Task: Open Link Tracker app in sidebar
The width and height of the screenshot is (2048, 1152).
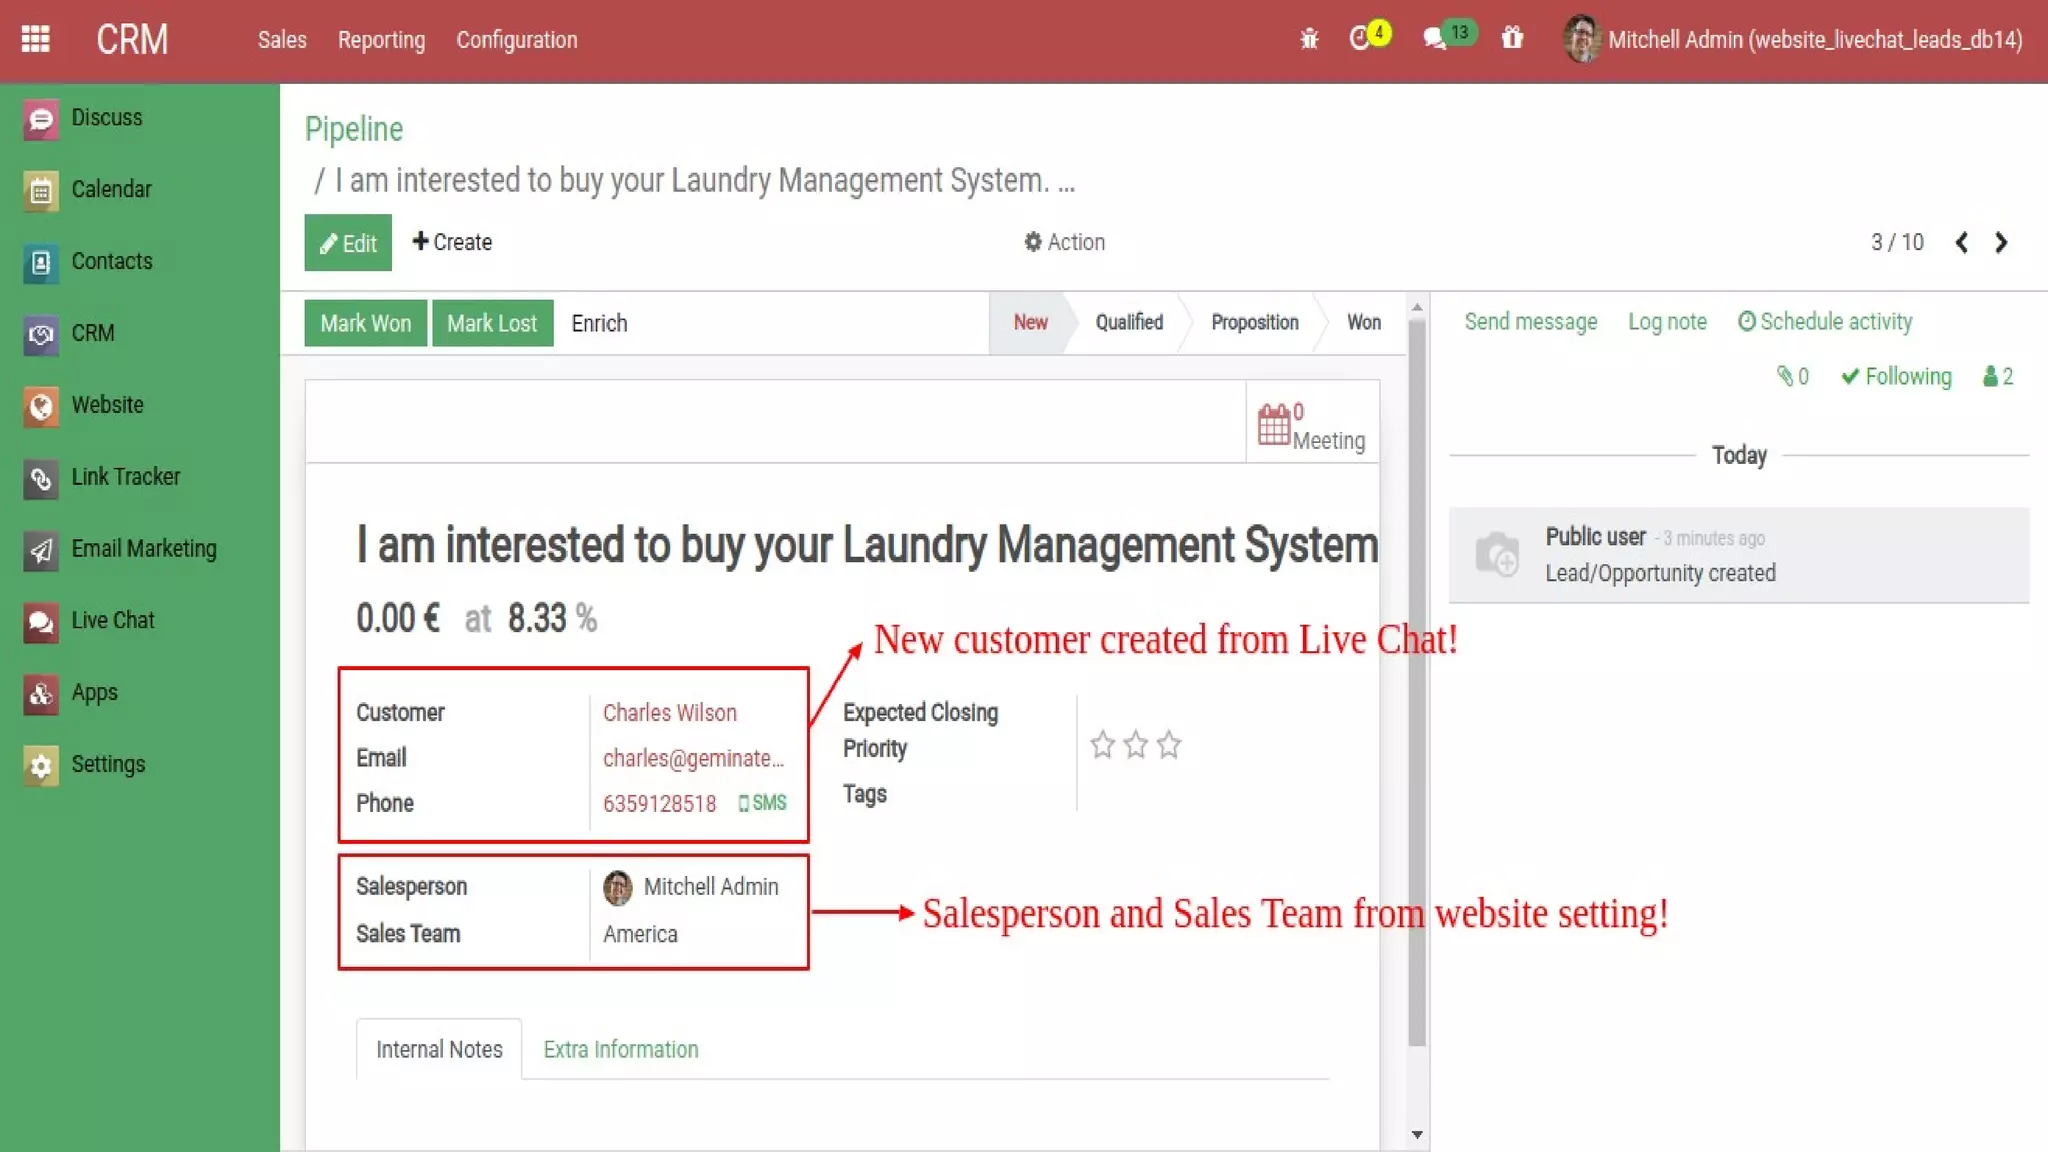Action: tap(125, 477)
